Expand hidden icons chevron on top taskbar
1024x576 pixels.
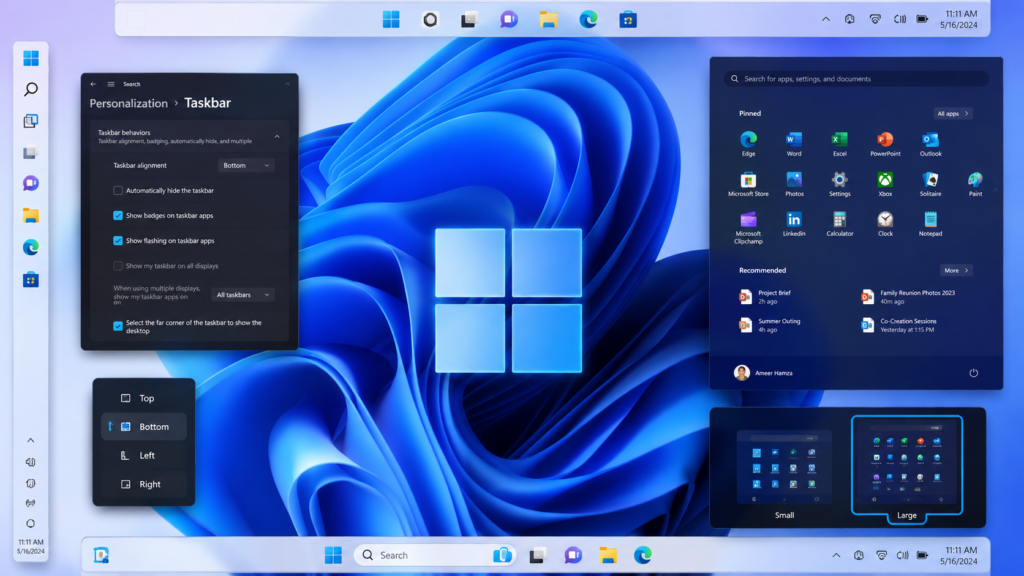point(826,20)
